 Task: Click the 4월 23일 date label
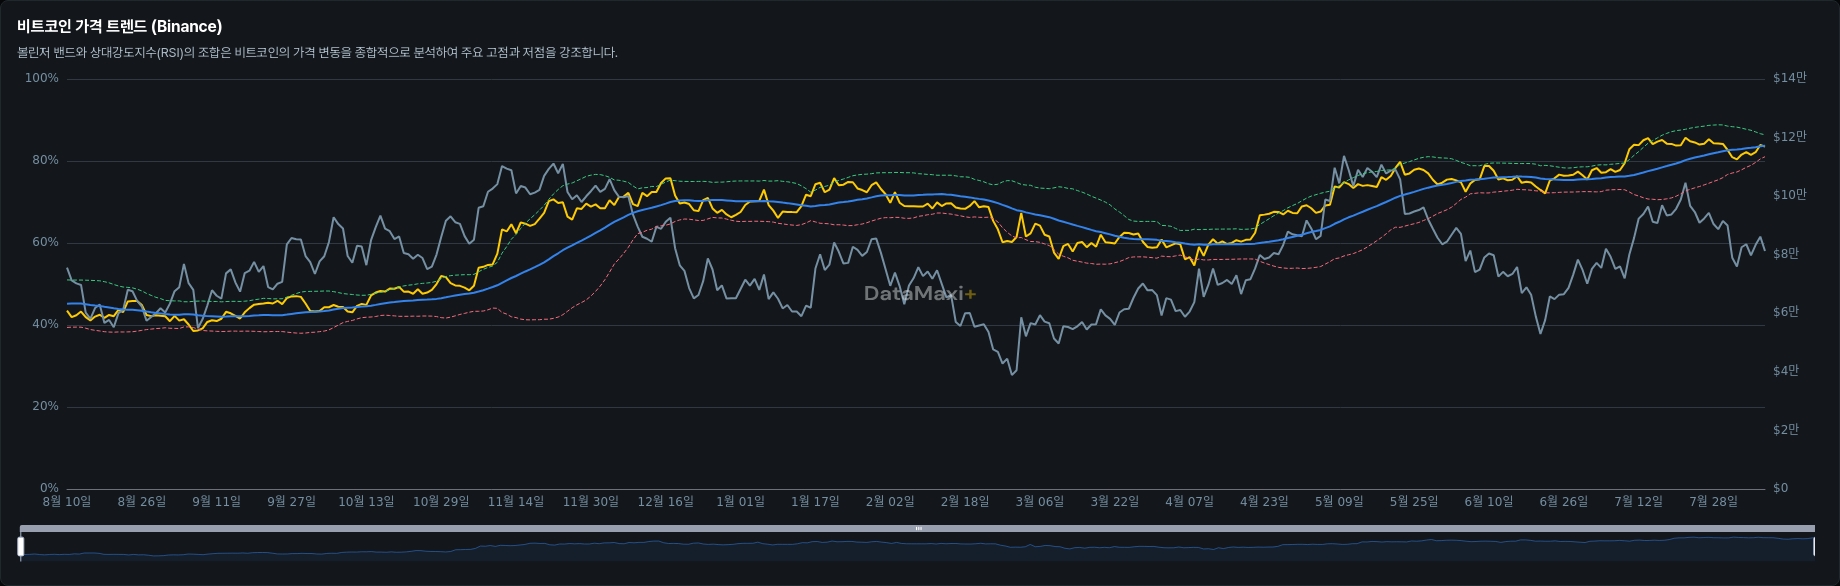pyautogui.click(x=1264, y=501)
